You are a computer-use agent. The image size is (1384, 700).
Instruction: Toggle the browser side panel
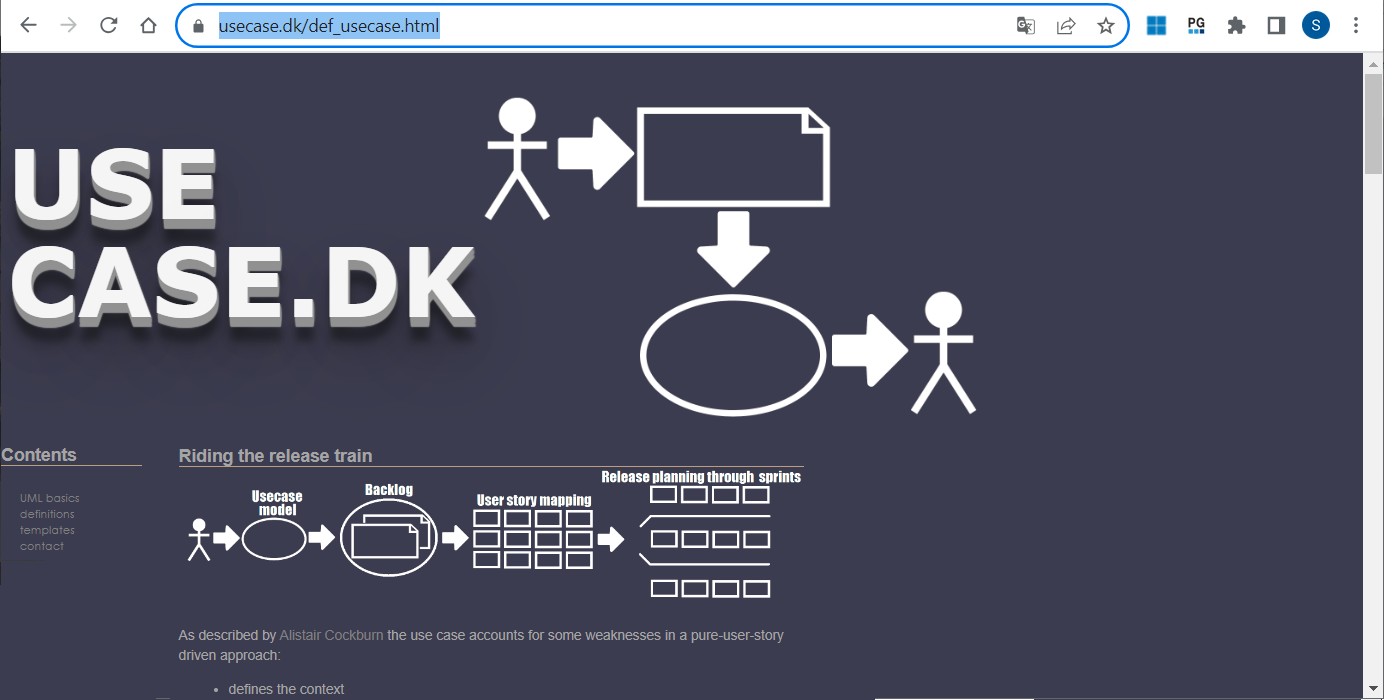point(1276,26)
